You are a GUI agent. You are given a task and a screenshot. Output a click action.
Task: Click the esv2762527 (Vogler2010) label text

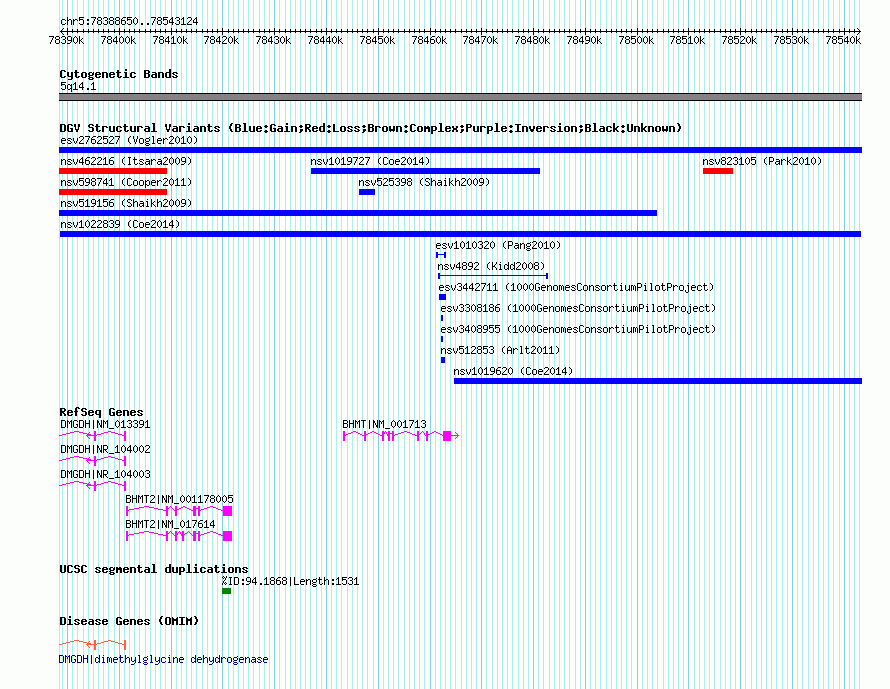coord(129,140)
